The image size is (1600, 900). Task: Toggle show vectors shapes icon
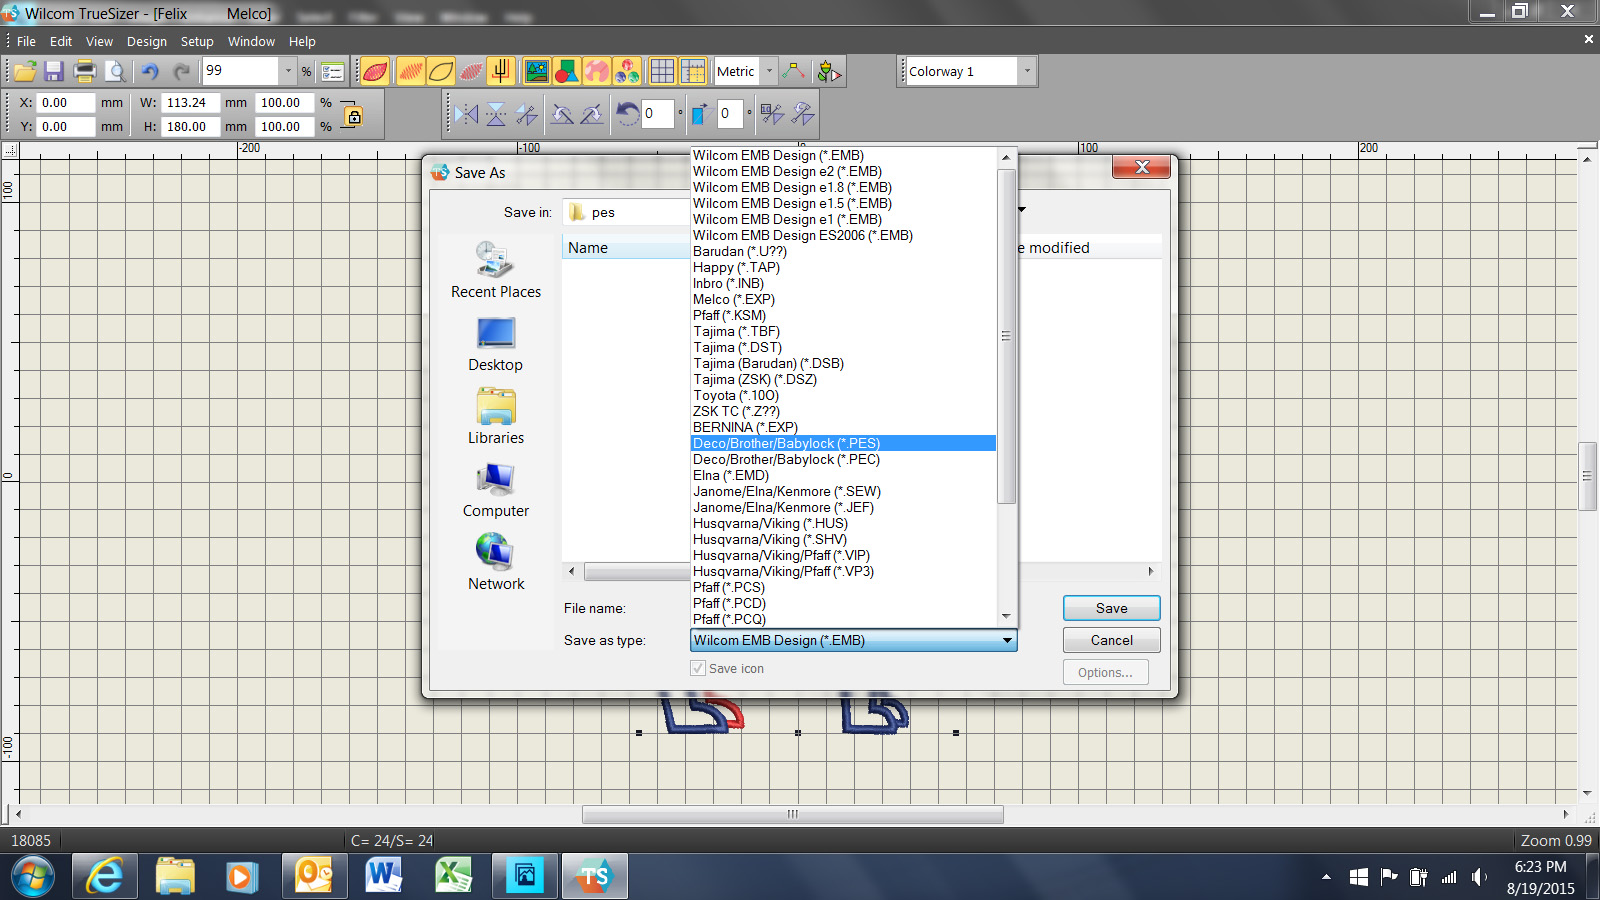(x=567, y=71)
